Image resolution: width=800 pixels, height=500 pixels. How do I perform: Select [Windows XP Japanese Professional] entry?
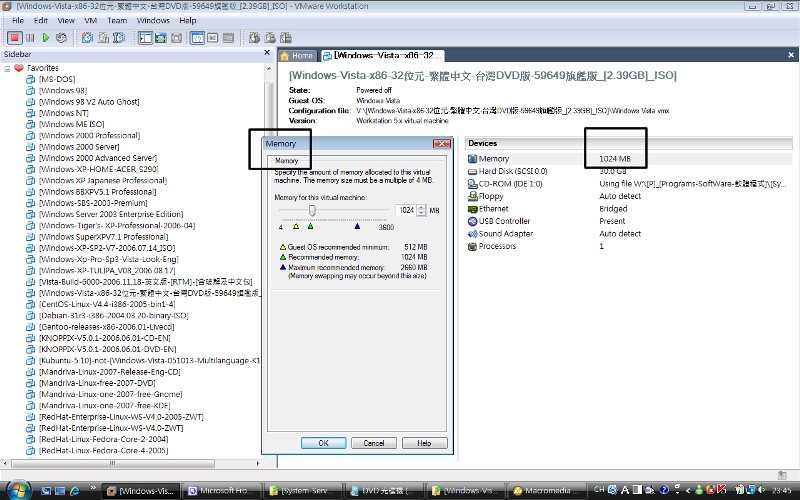[x=103, y=181]
